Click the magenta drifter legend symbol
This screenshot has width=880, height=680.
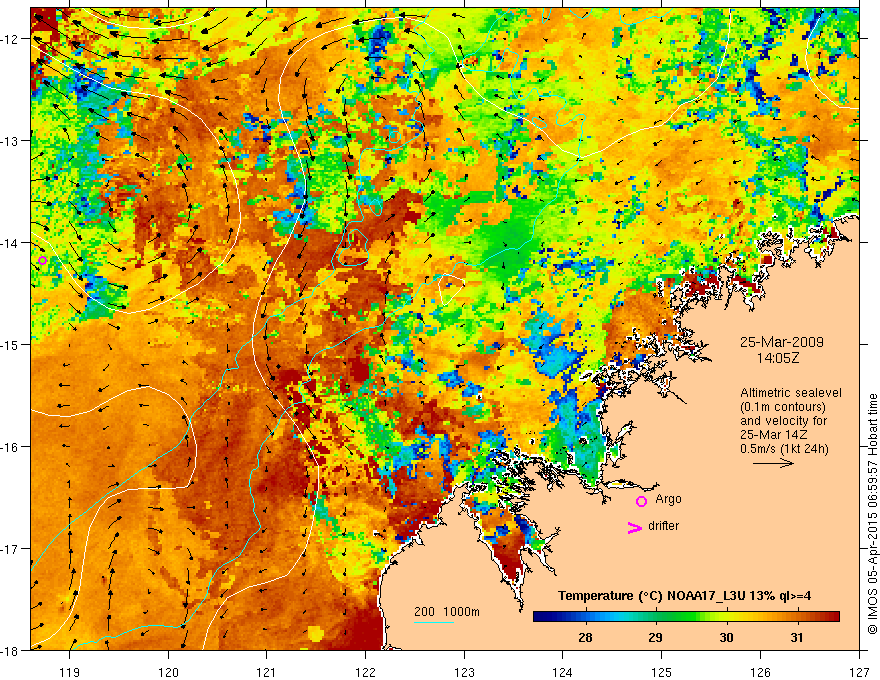(634, 527)
